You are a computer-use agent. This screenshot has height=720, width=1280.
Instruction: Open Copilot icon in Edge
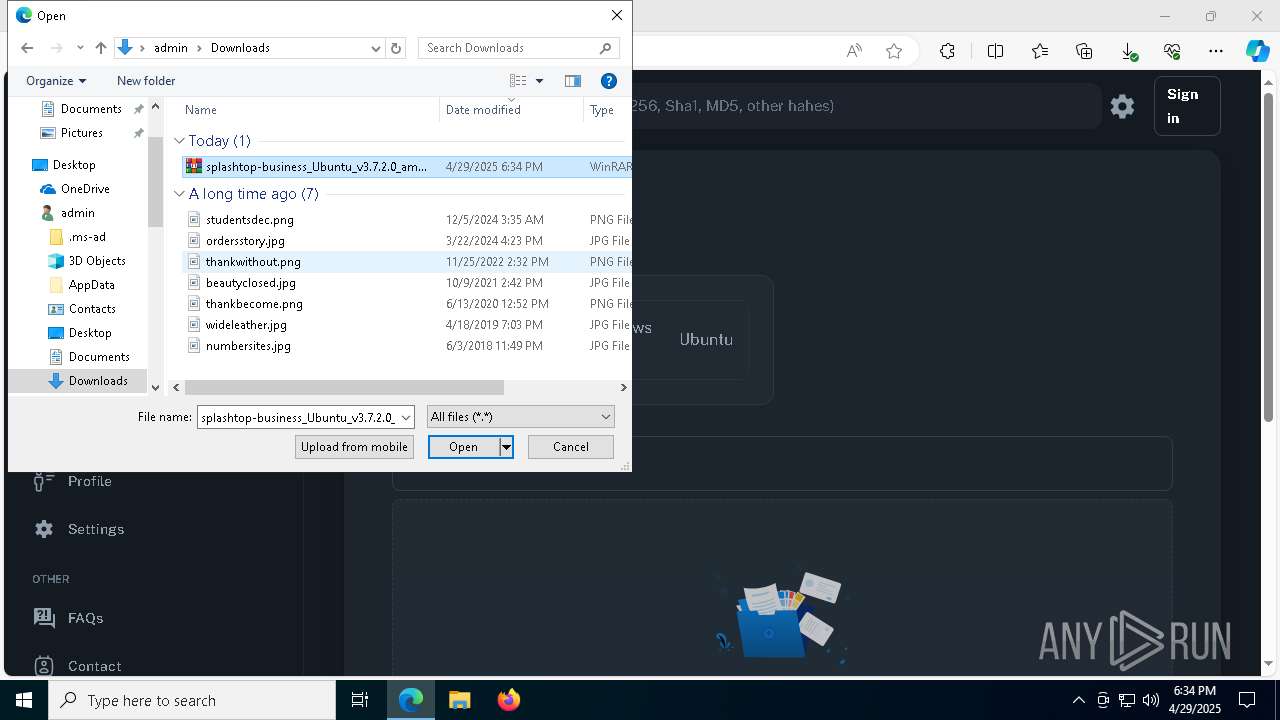1257,51
